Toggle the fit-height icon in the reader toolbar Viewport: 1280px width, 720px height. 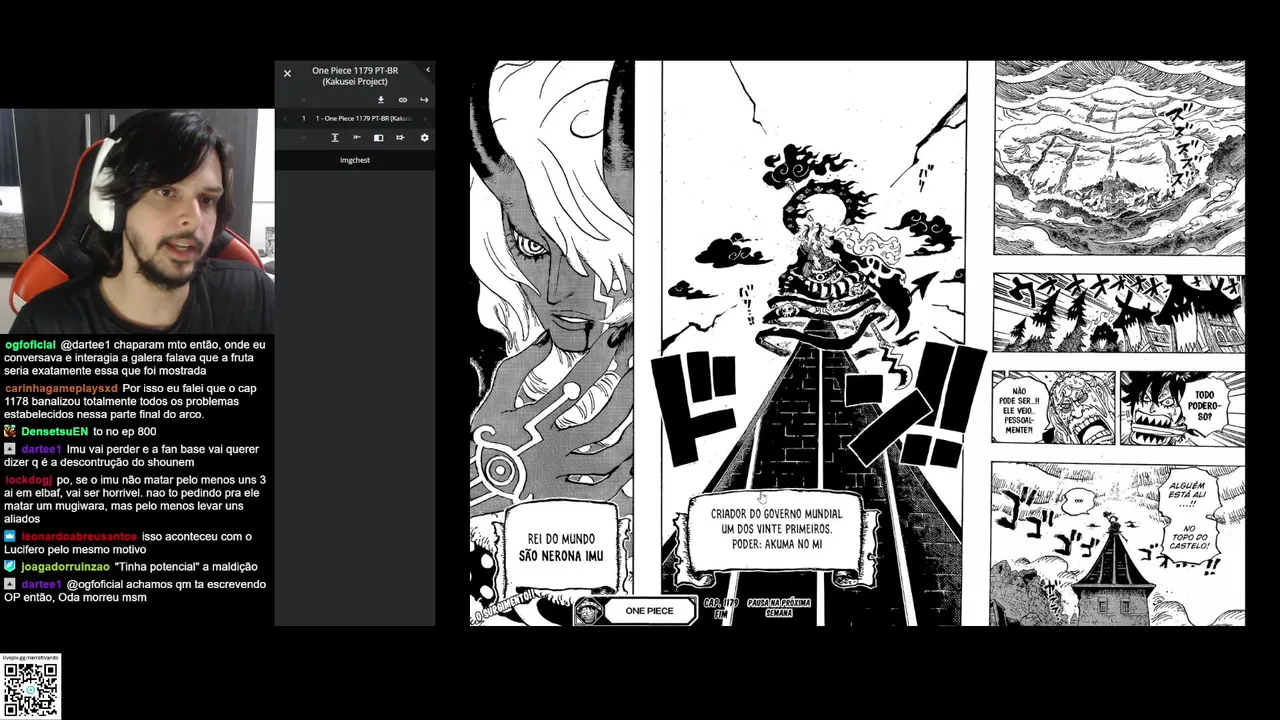point(335,137)
